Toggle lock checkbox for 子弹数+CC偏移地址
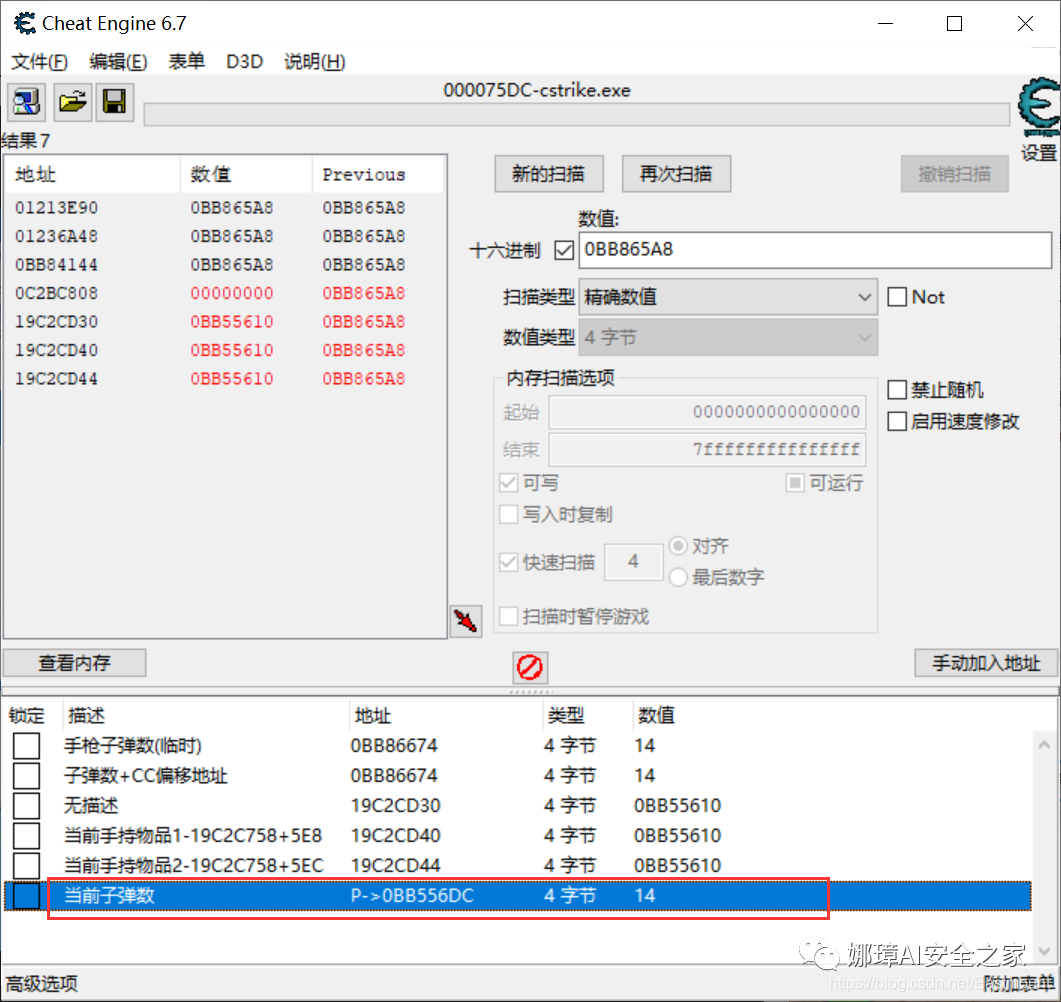Image resolution: width=1061 pixels, height=1002 pixels. tap(26, 775)
